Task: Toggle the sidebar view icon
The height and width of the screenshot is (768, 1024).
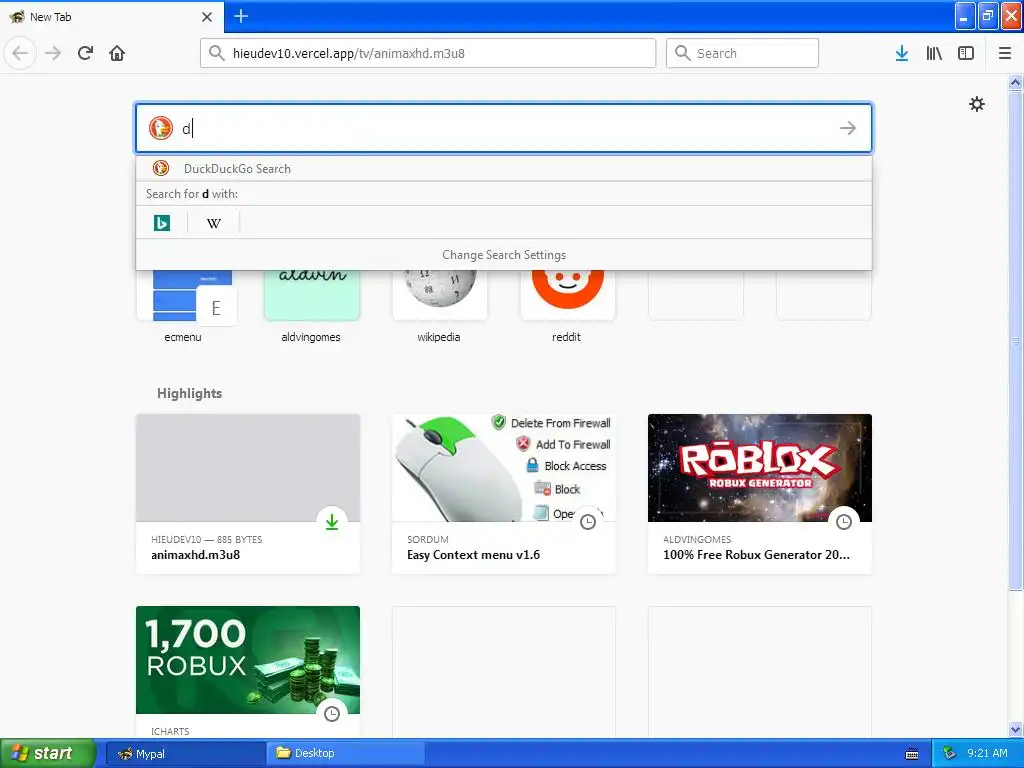Action: coord(966,53)
